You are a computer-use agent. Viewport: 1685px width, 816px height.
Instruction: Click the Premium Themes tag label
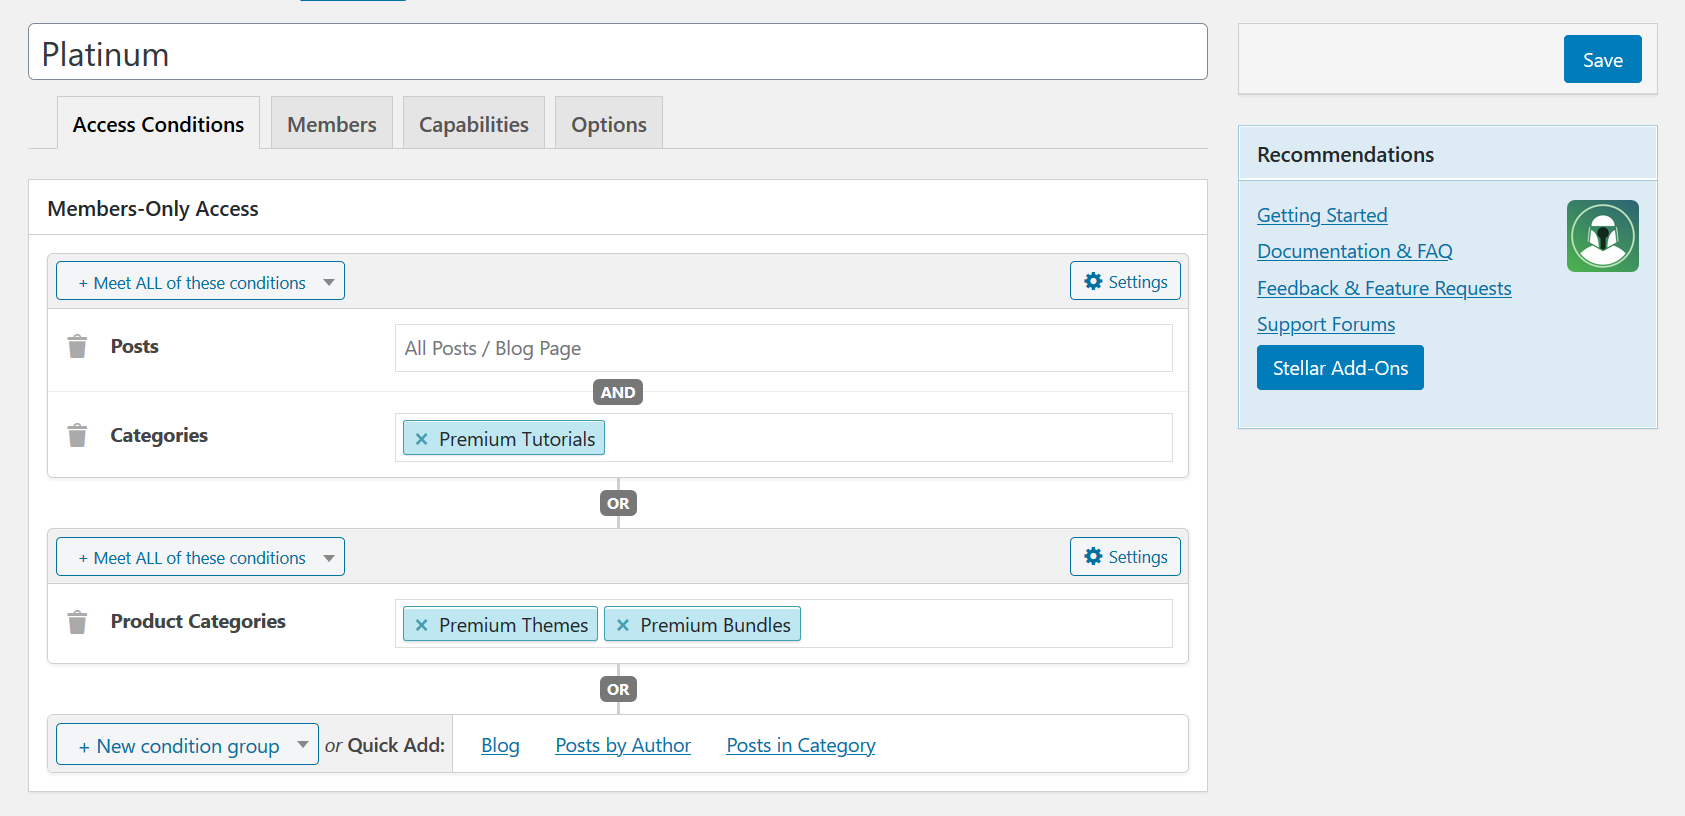tap(514, 625)
